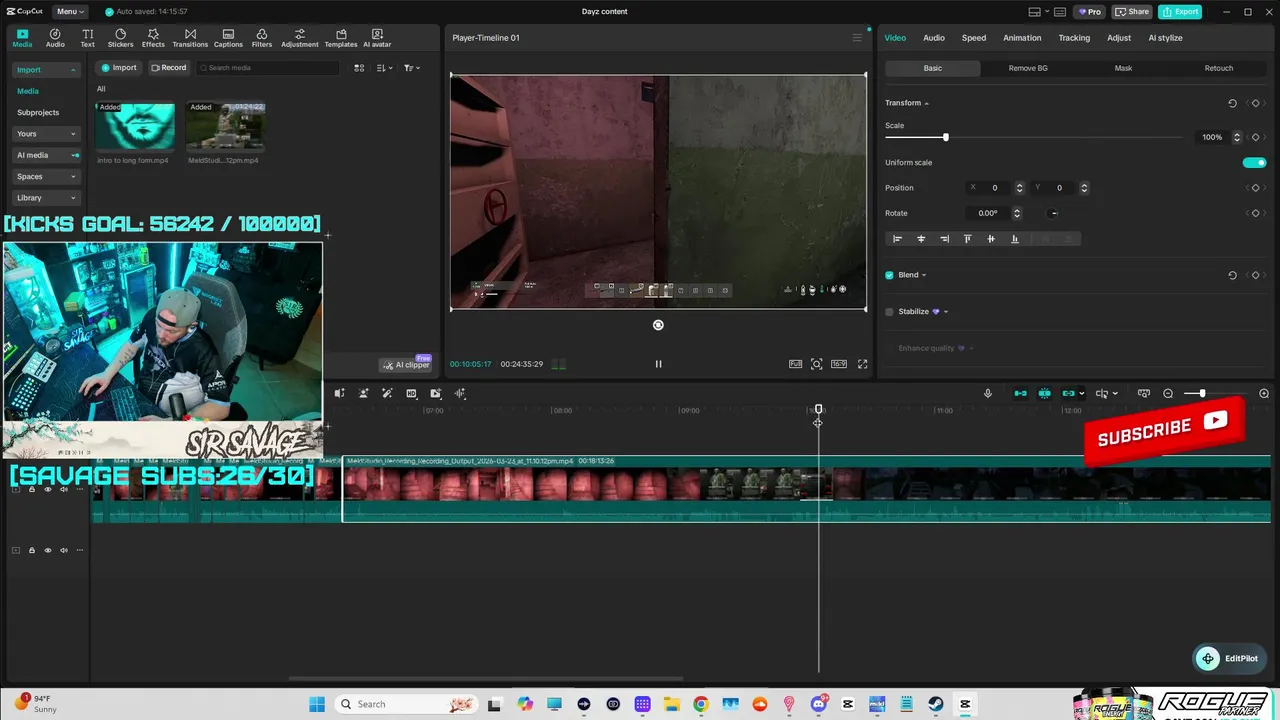1280x720 pixels.
Task: Open the Stickers panel
Action: 120,38
